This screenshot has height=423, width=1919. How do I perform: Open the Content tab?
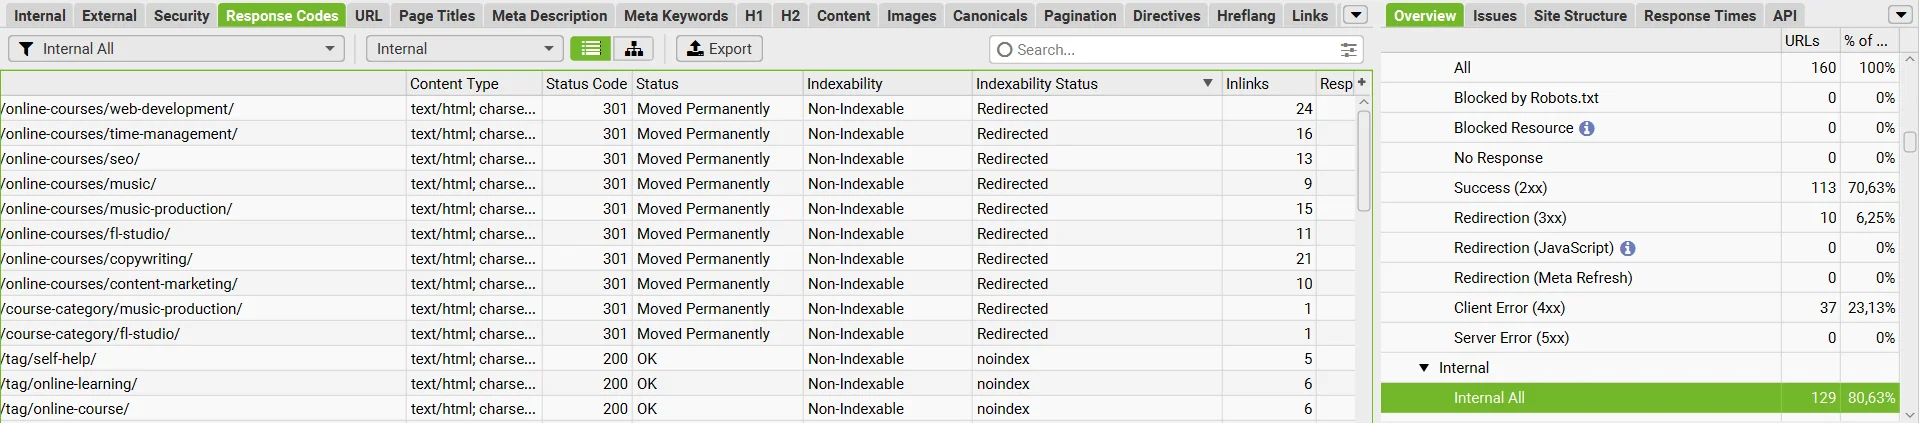coord(843,15)
